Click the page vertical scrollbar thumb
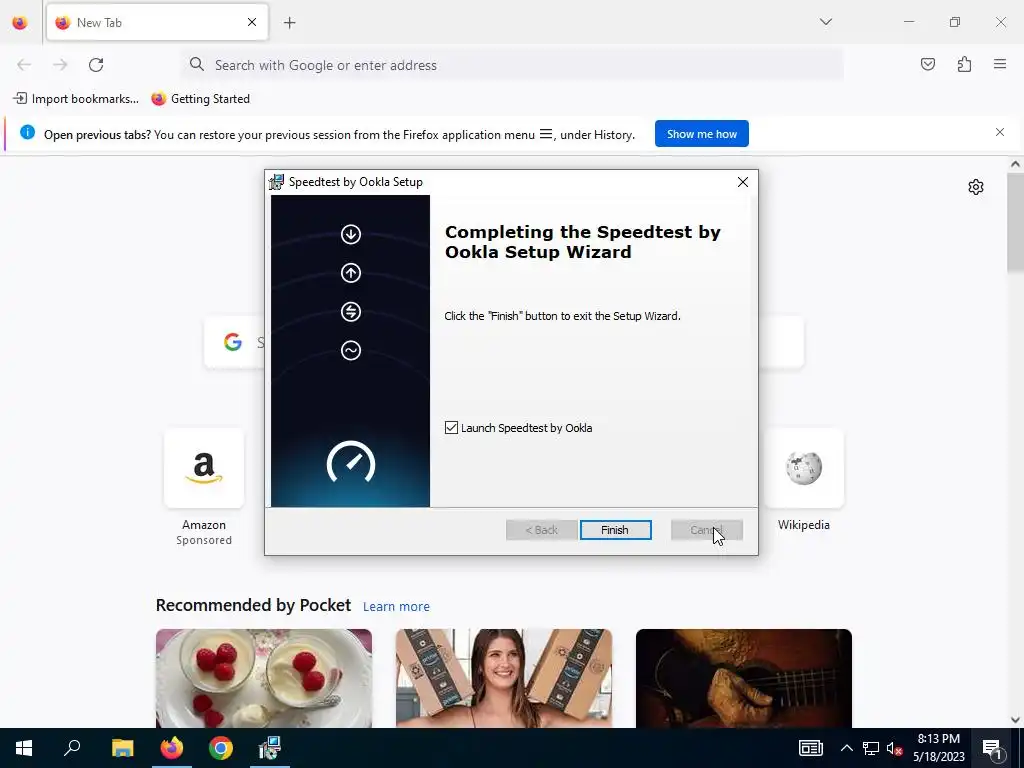 point(1015,223)
